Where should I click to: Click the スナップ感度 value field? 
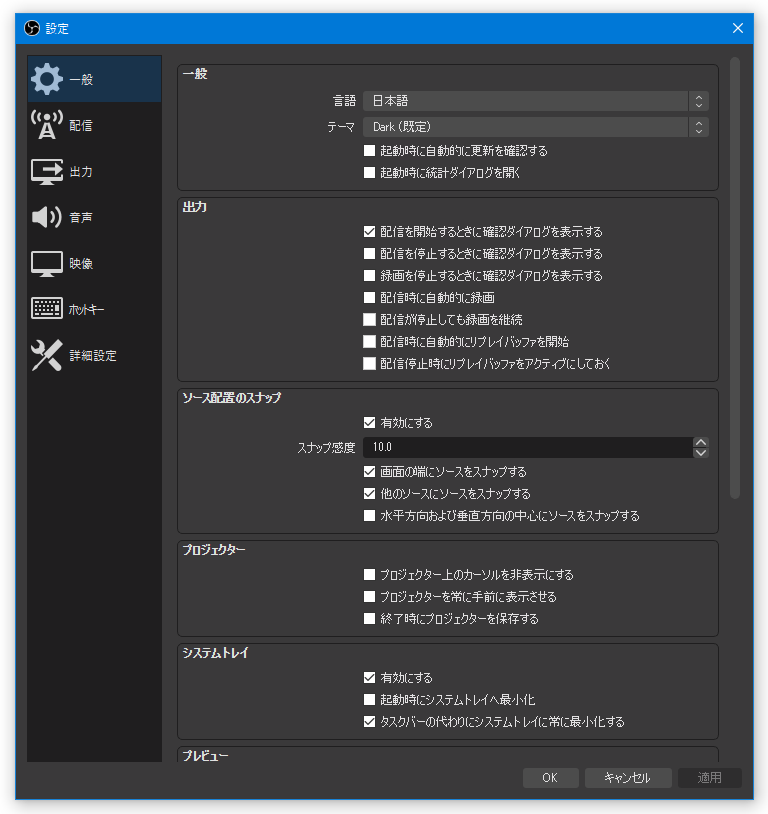coord(528,447)
